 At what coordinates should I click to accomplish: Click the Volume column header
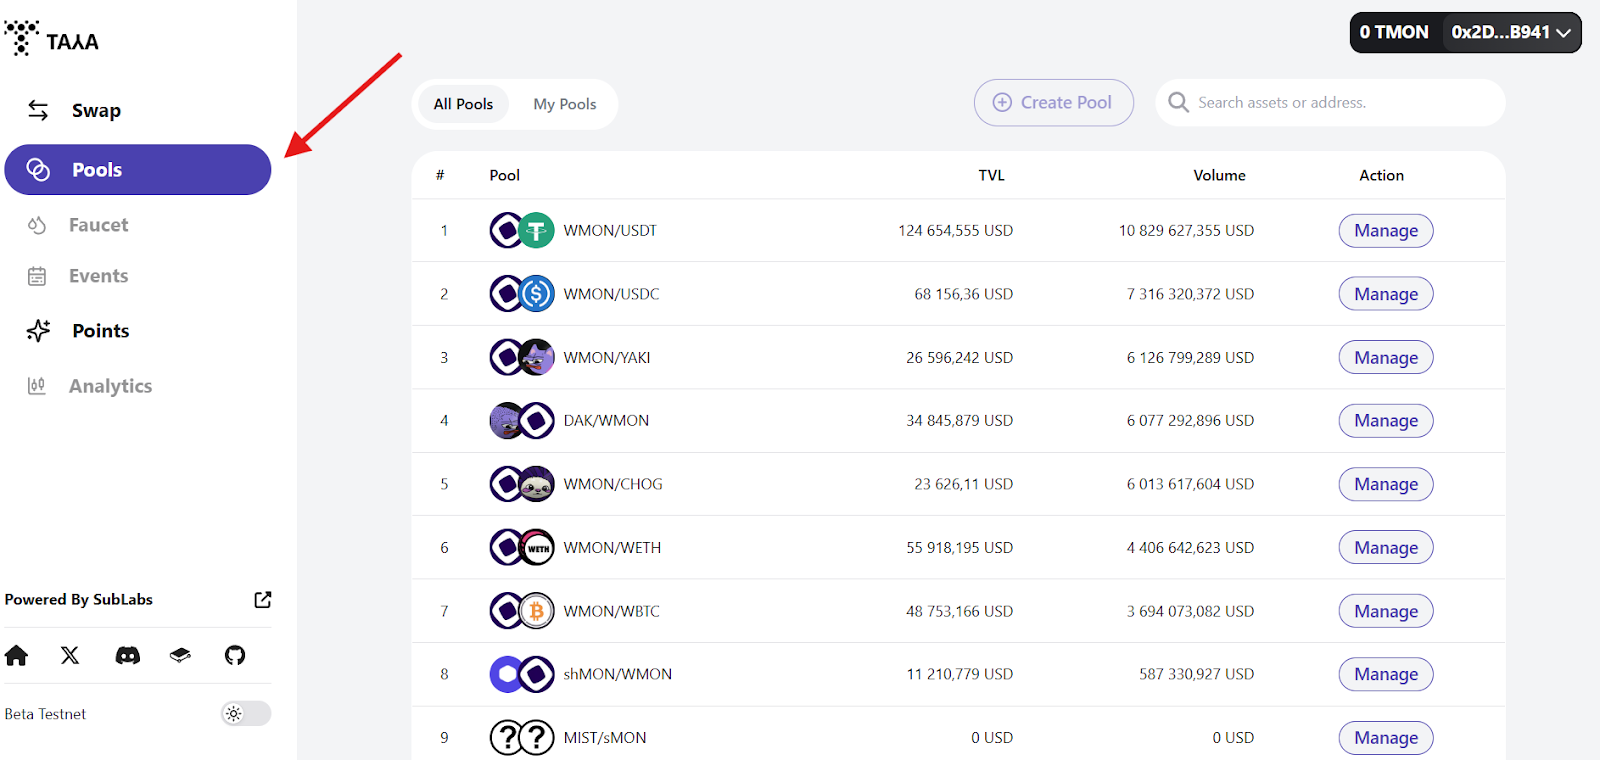1219,175
